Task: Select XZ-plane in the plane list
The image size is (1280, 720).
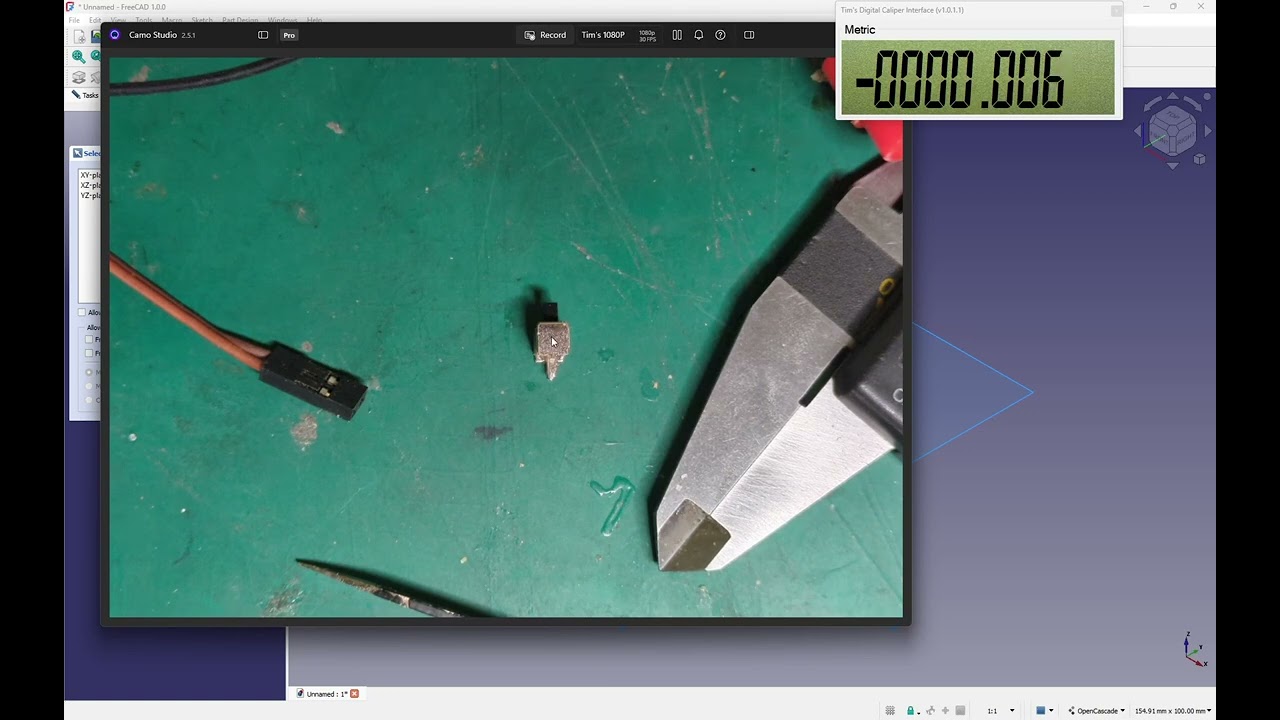Action: coord(90,185)
